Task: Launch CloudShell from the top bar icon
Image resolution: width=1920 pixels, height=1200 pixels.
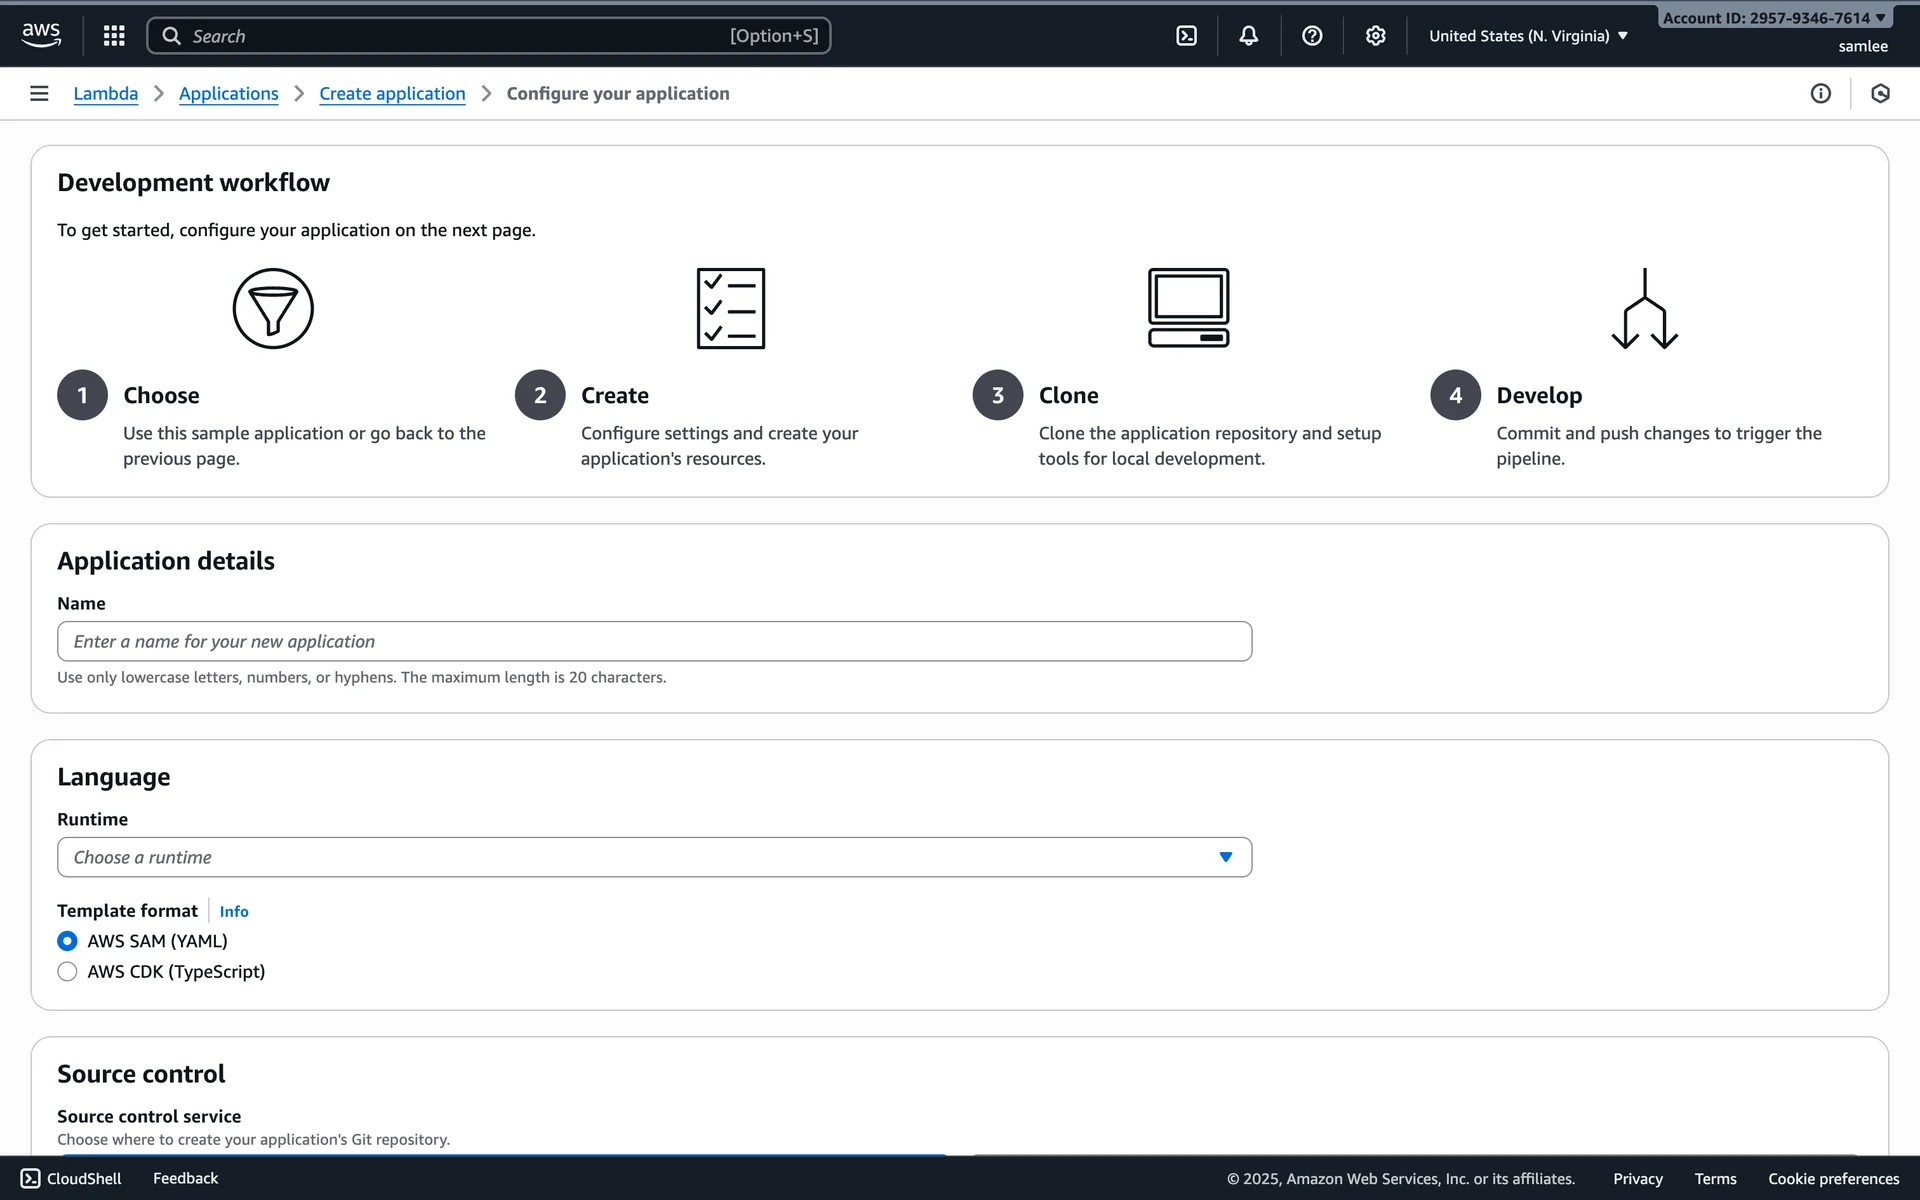Action: point(1186,36)
